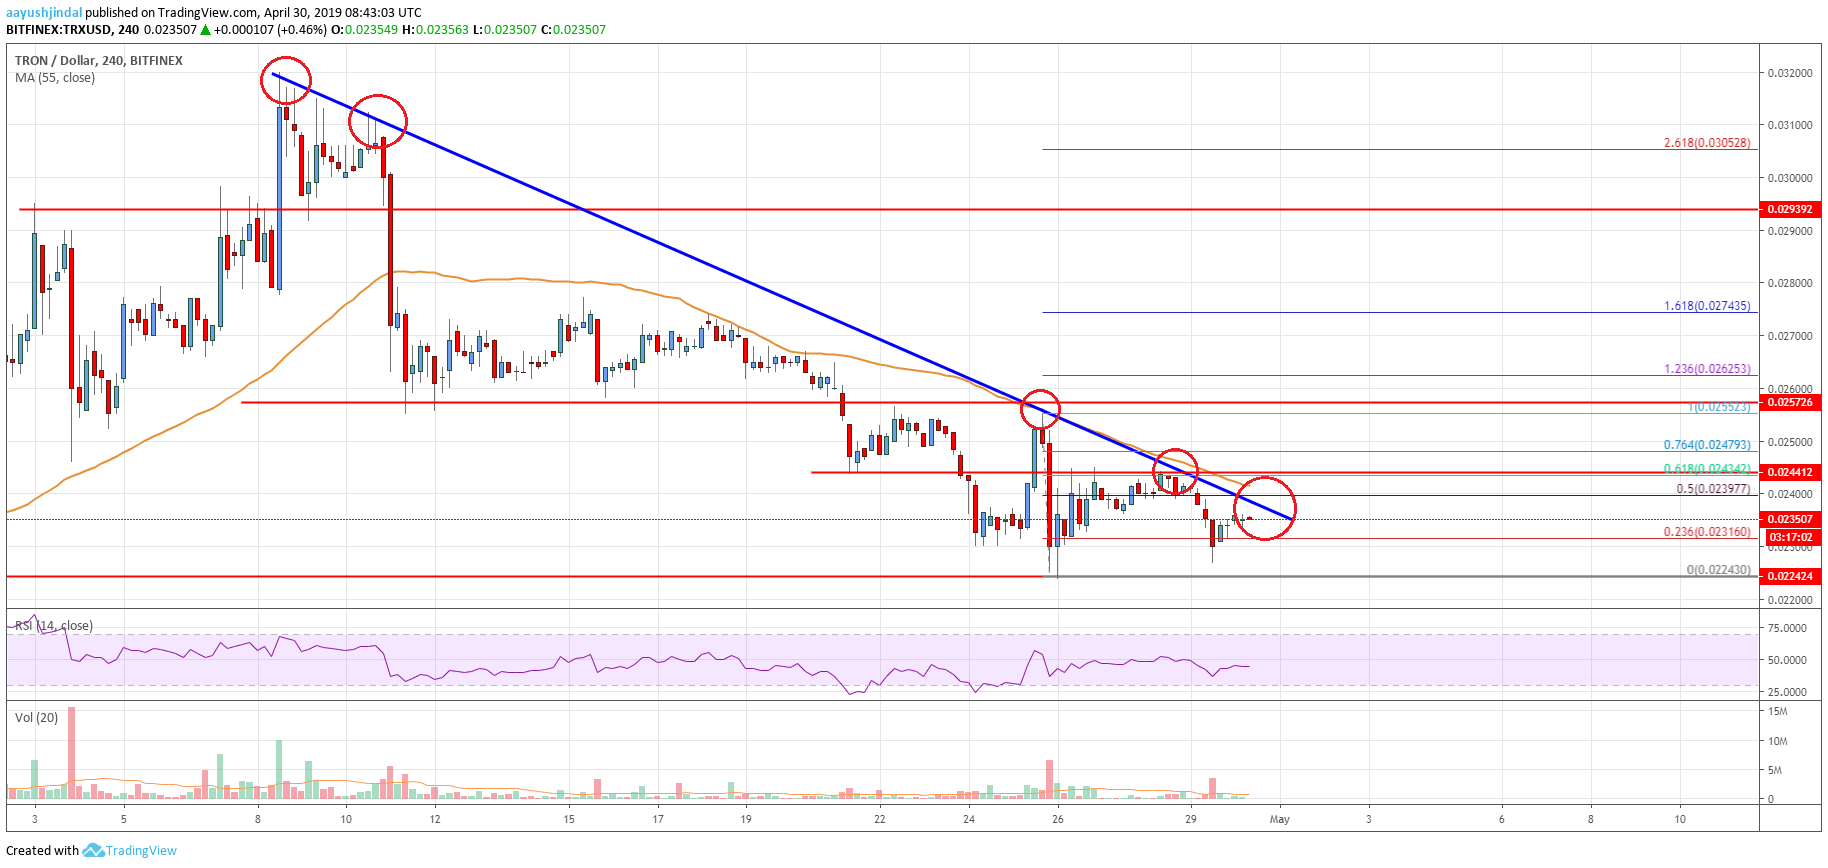
Task: Click the 0.028000 price axis tick
Action: [x=1790, y=283]
